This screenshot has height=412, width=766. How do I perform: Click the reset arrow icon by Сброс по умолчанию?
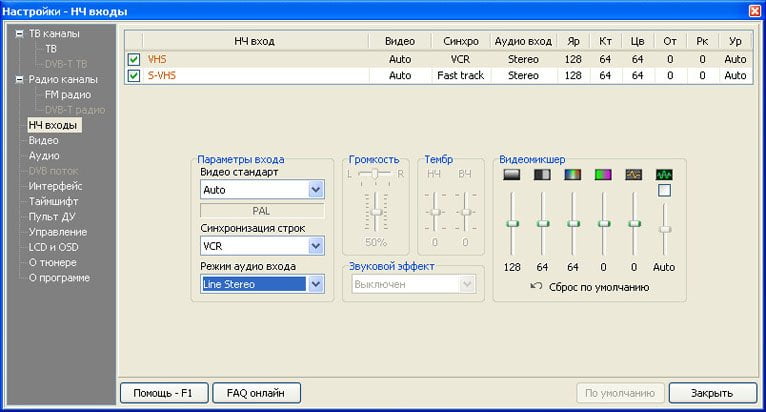coord(535,287)
